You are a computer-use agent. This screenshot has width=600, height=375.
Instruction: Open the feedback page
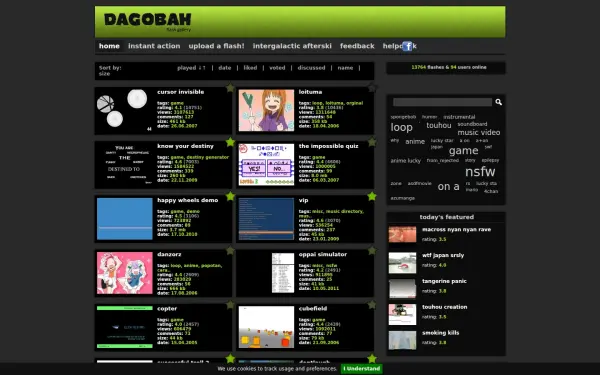click(357, 46)
